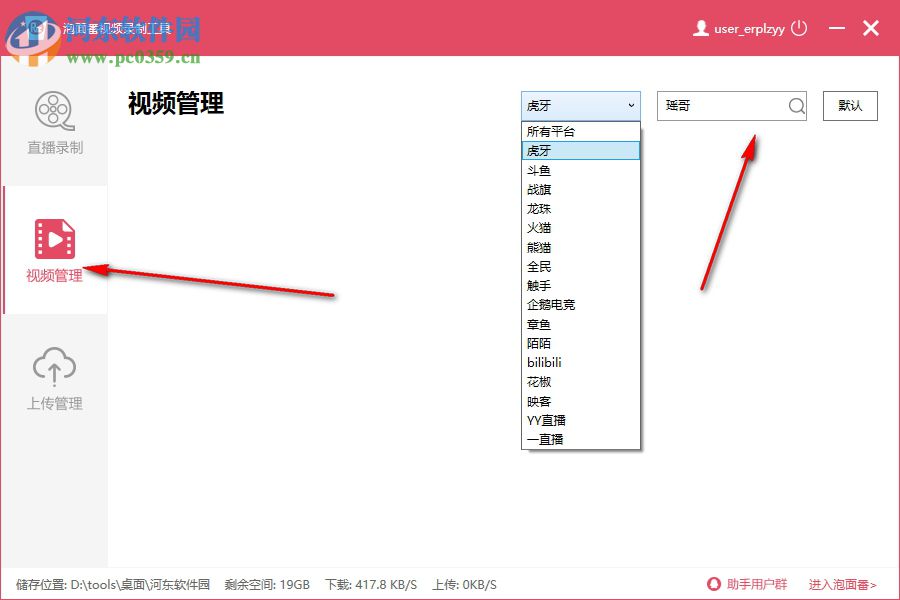Pick 熊猫 from the platform options
This screenshot has width=900, height=600.
click(540, 246)
